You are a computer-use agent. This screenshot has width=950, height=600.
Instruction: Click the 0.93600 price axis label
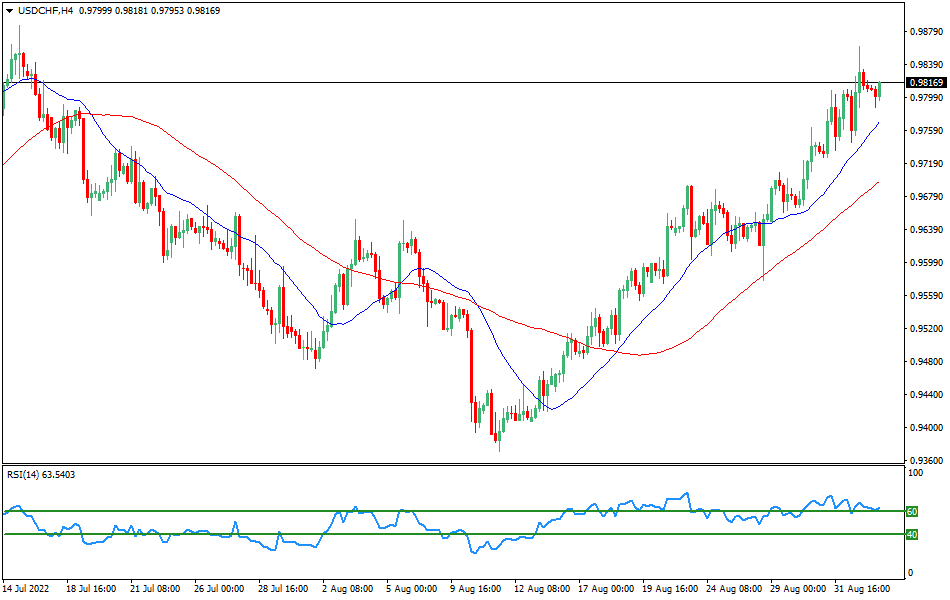pyautogui.click(x=926, y=460)
